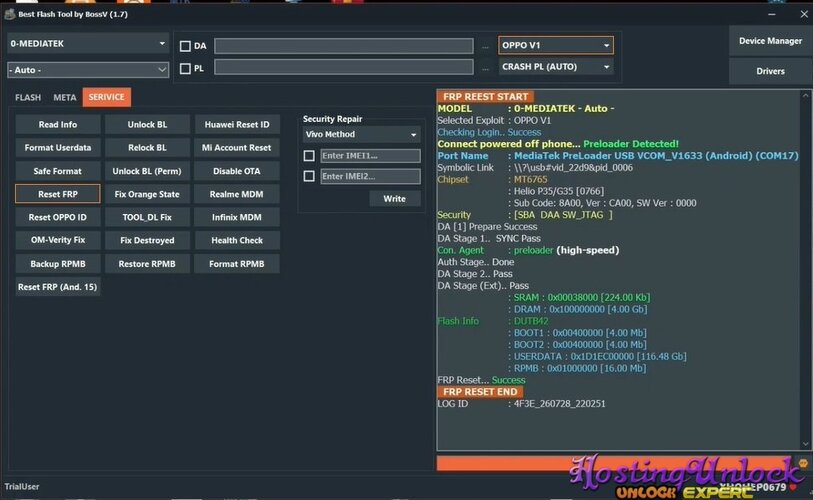813x500 pixels.
Task: Click the orange progress bar
Action: click(x=614, y=463)
